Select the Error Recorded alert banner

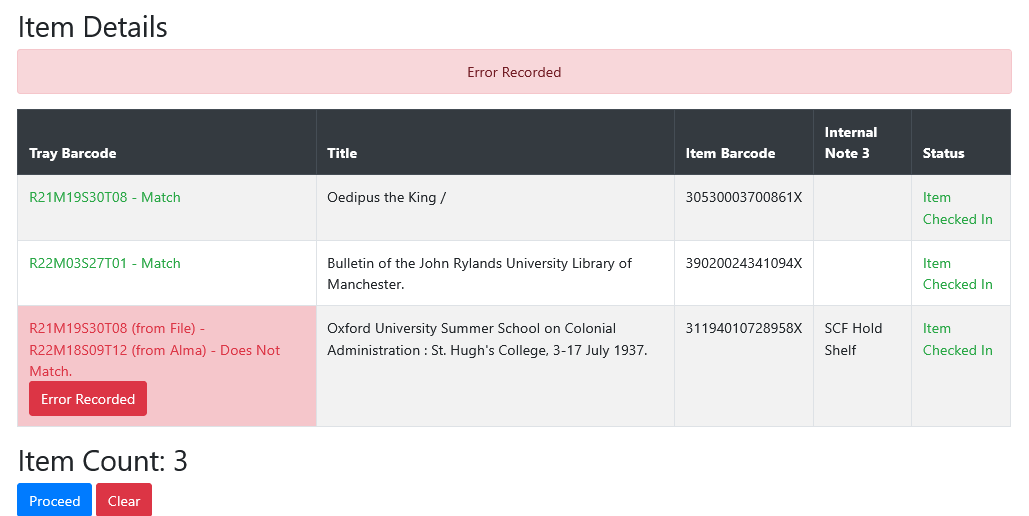(x=514, y=72)
